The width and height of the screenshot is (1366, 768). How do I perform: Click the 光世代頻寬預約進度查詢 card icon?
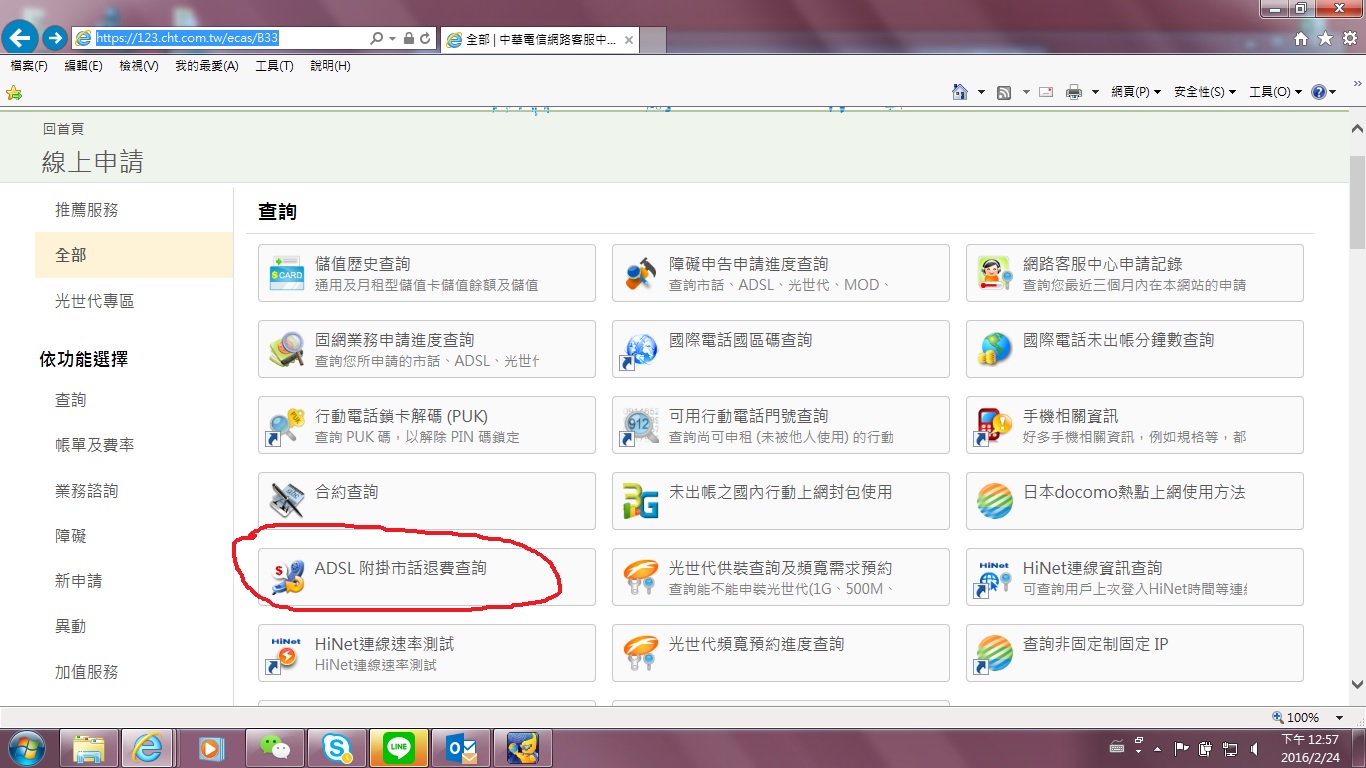pyautogui.click(x=641, y=653)
